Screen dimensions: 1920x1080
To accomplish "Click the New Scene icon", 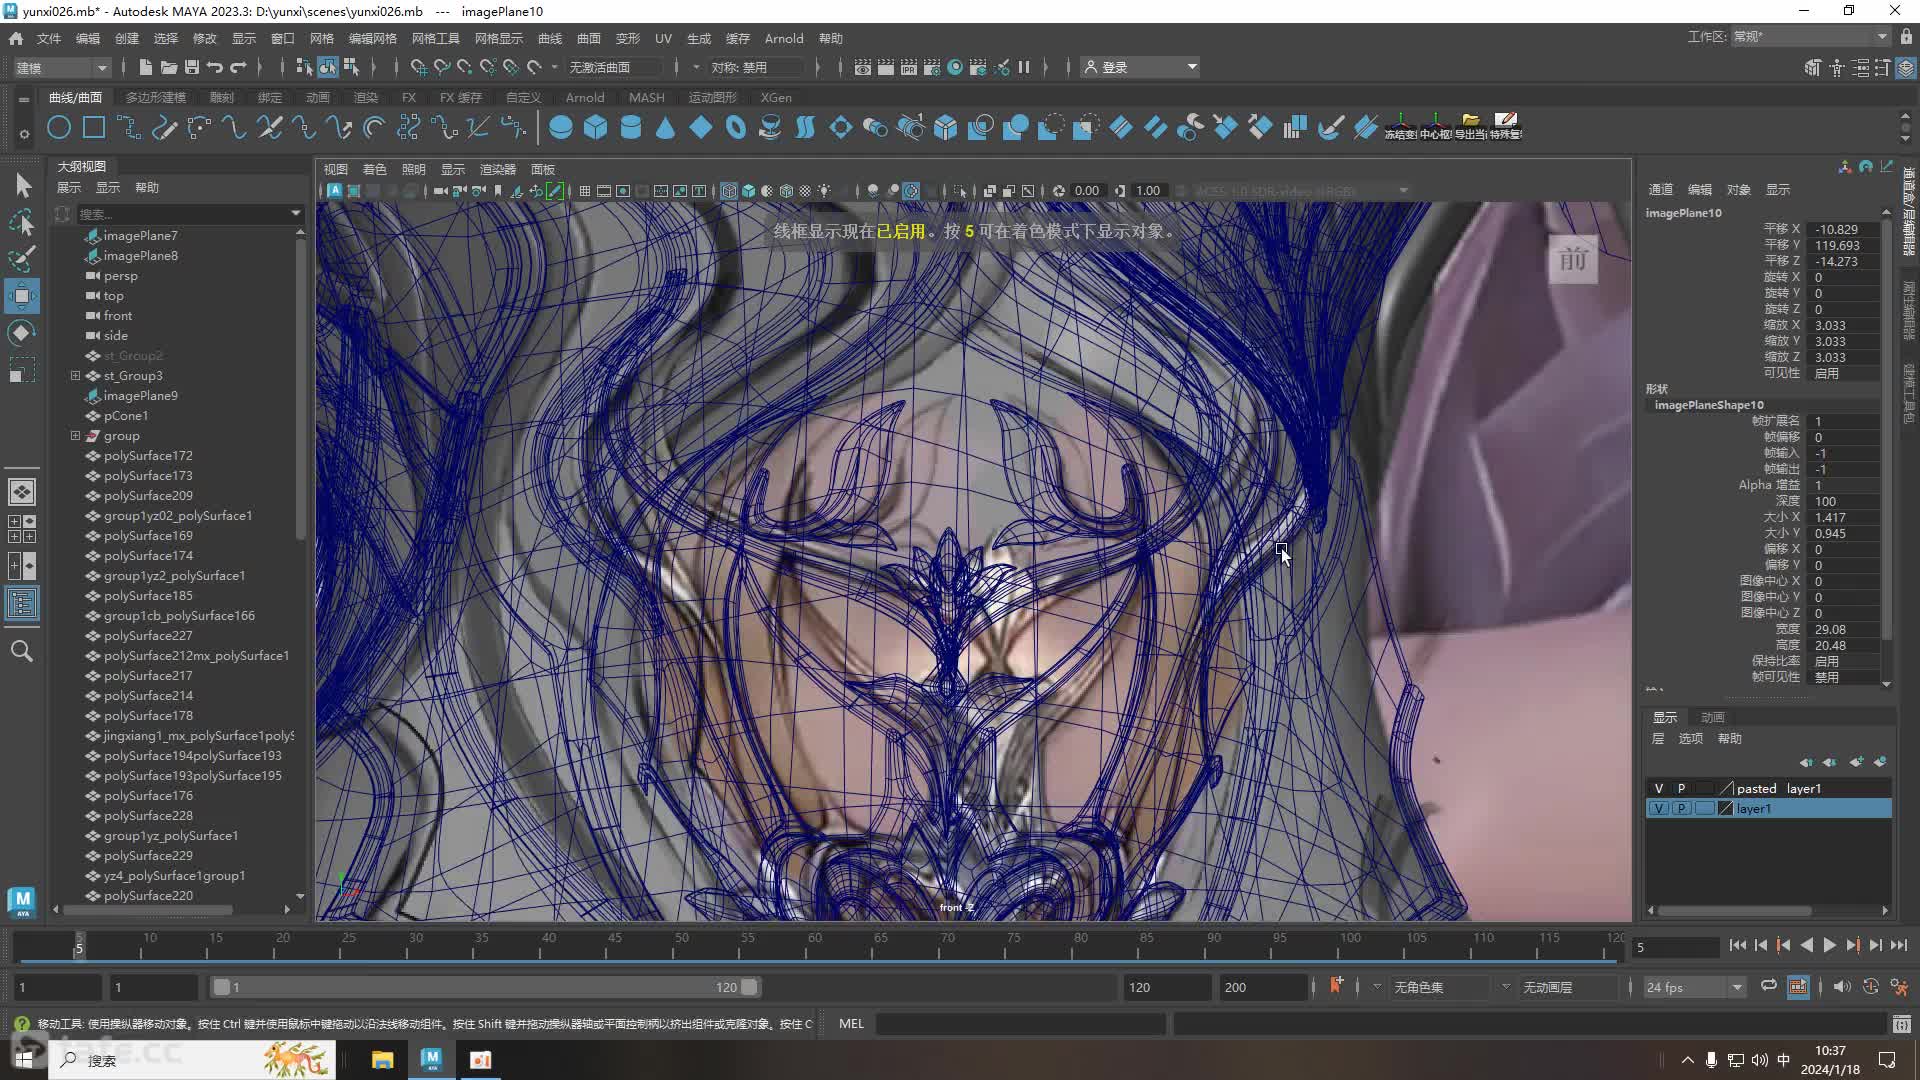I will pyautogui.click(x=145, y=67).
